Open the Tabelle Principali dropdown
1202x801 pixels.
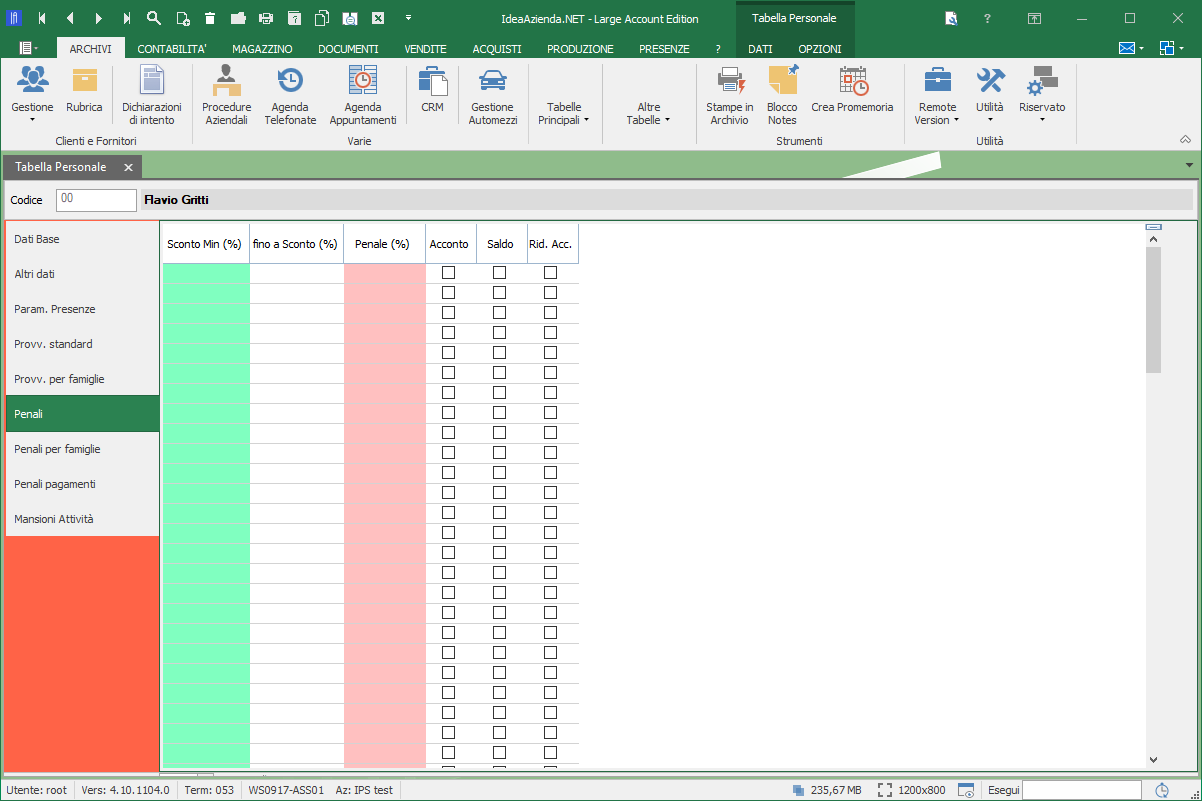point(564,113)
